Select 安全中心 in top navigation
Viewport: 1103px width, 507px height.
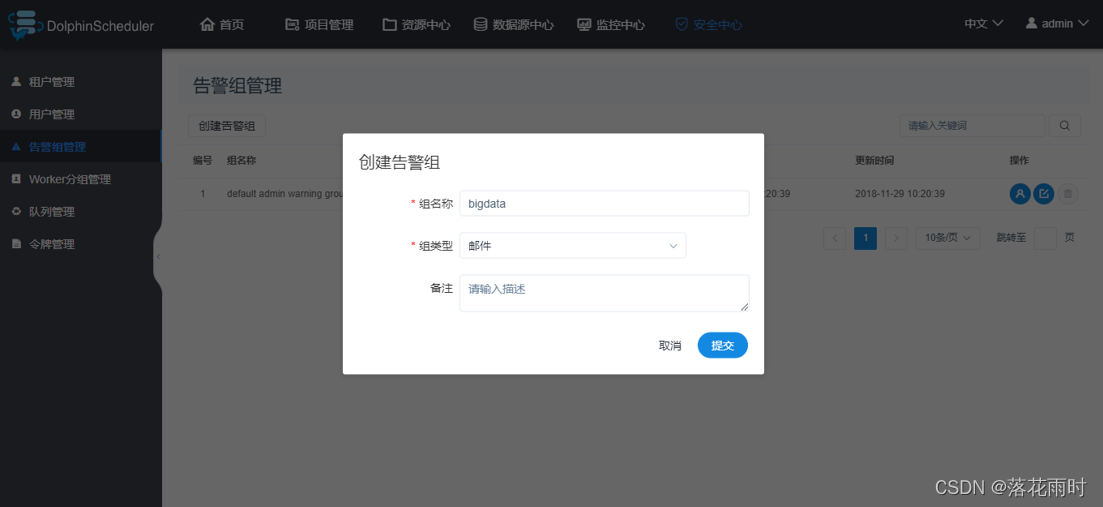tap(708, 25)
